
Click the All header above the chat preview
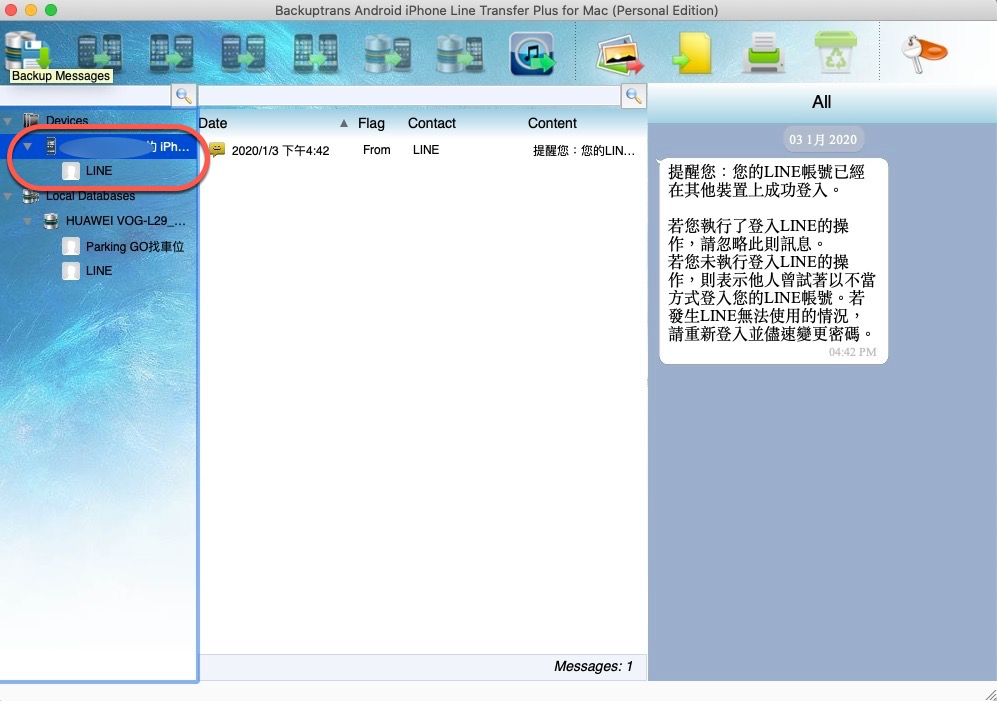point(822,102)
